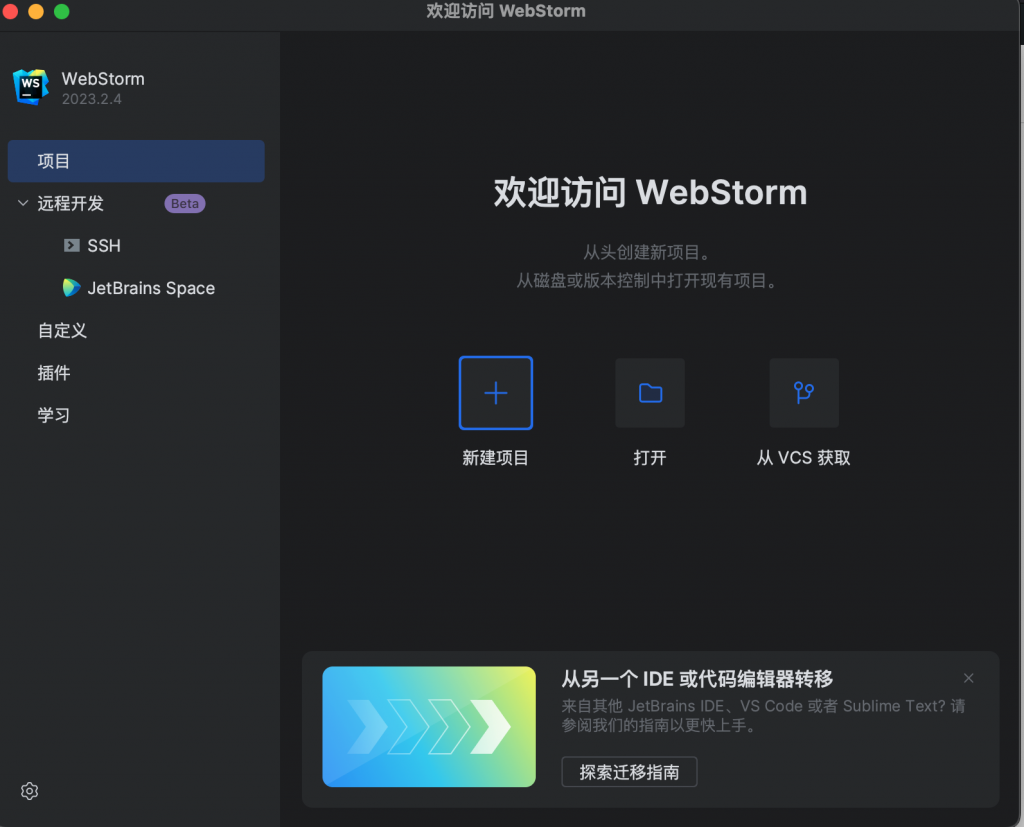Dismiss the migration banner with the X
This screenshot has width=1024, height=827.
click(968, 678)
